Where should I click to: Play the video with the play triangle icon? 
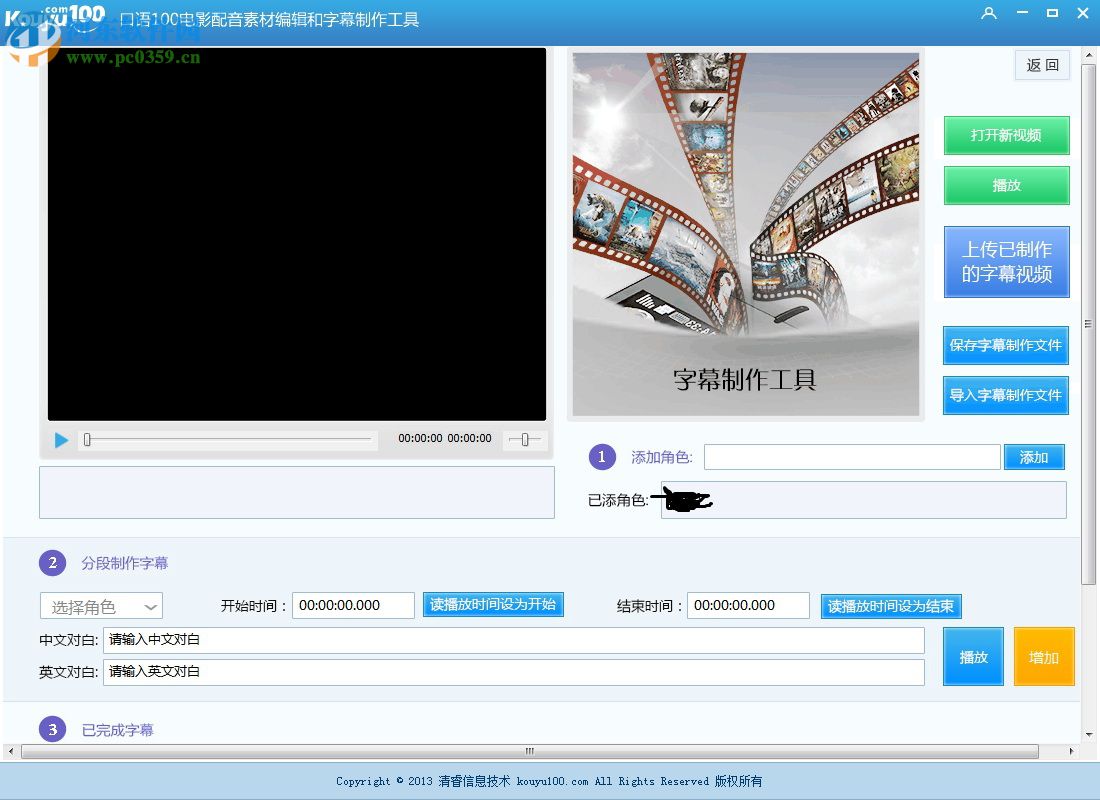coord(60,439)
